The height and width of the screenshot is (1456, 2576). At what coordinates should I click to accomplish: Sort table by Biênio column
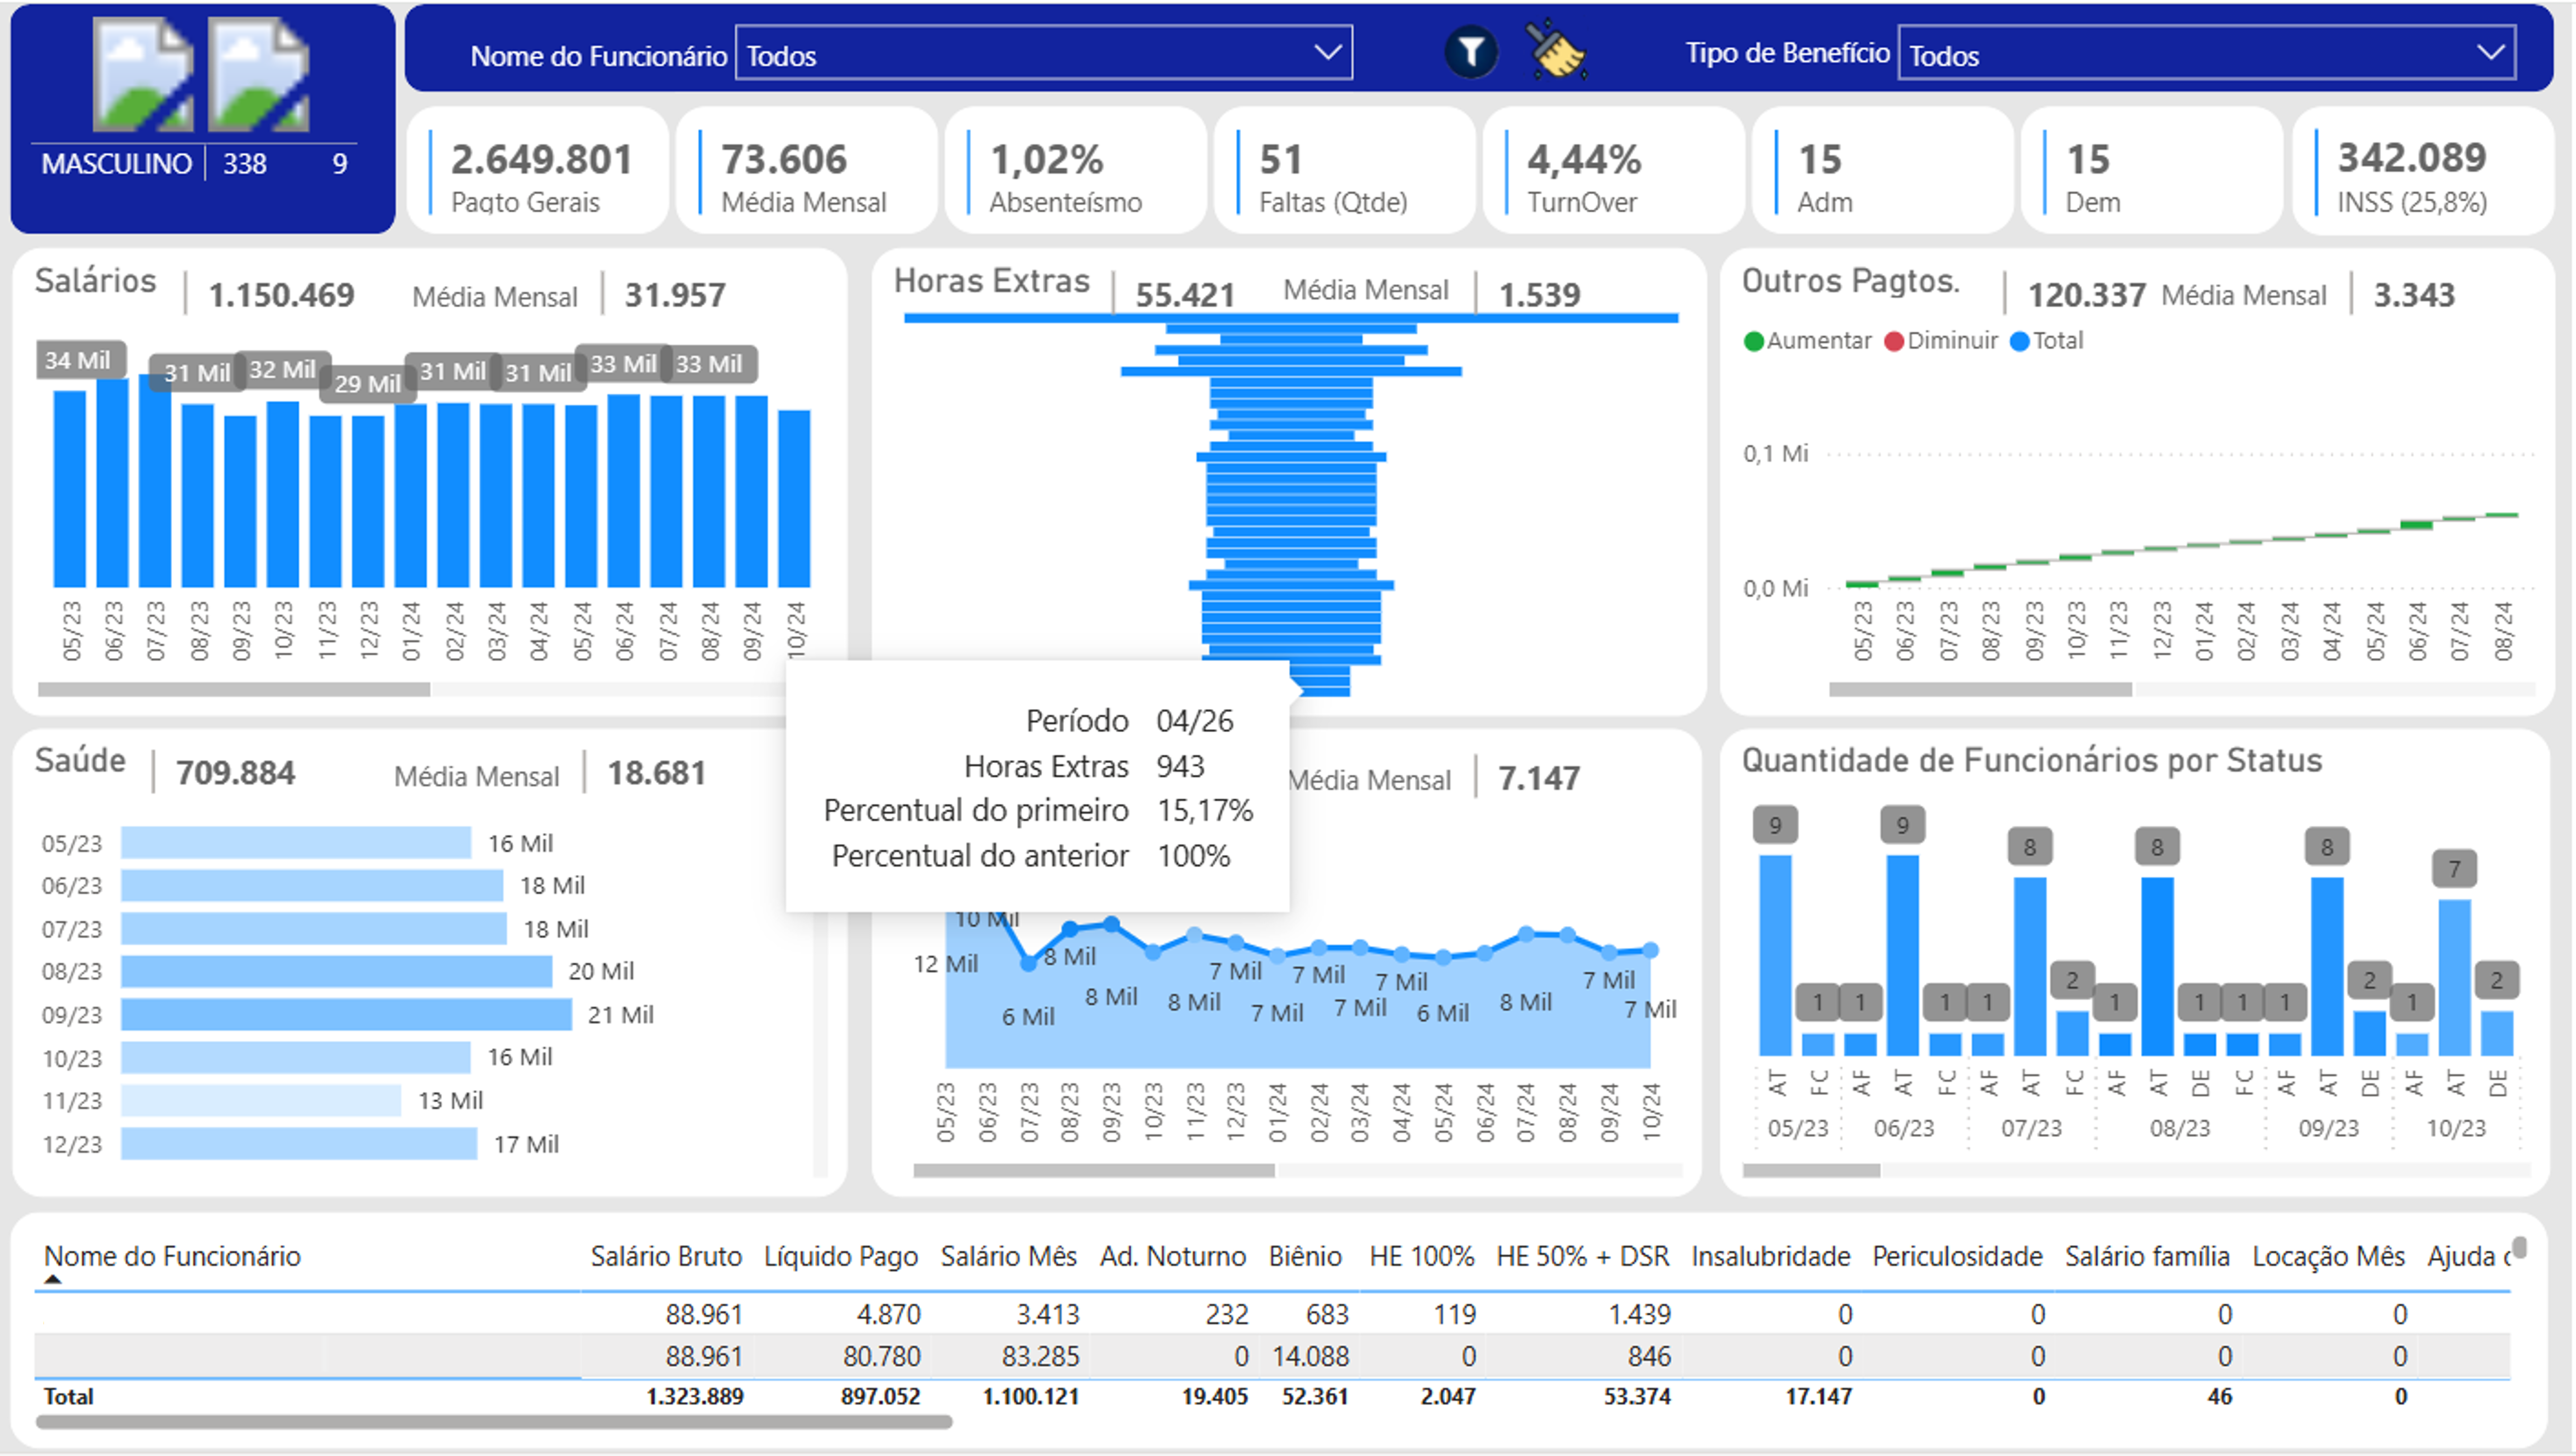pyautogui.click(x=1305, y=1256)
